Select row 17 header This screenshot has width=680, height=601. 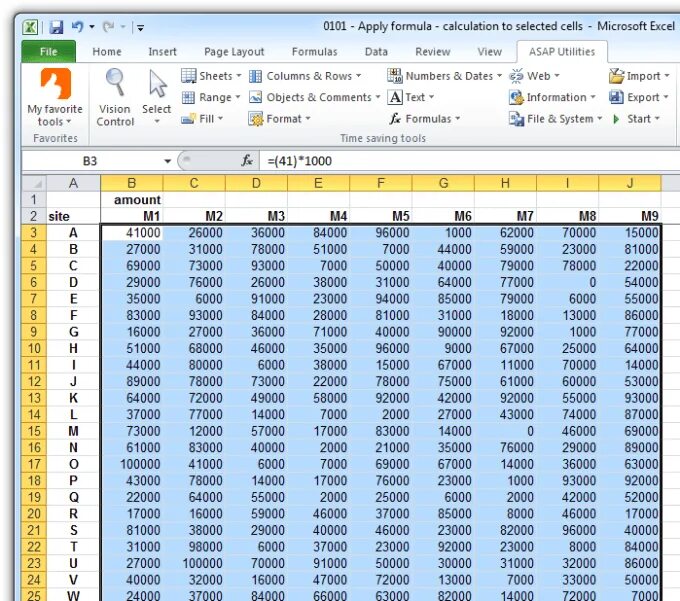coord(34,464)
